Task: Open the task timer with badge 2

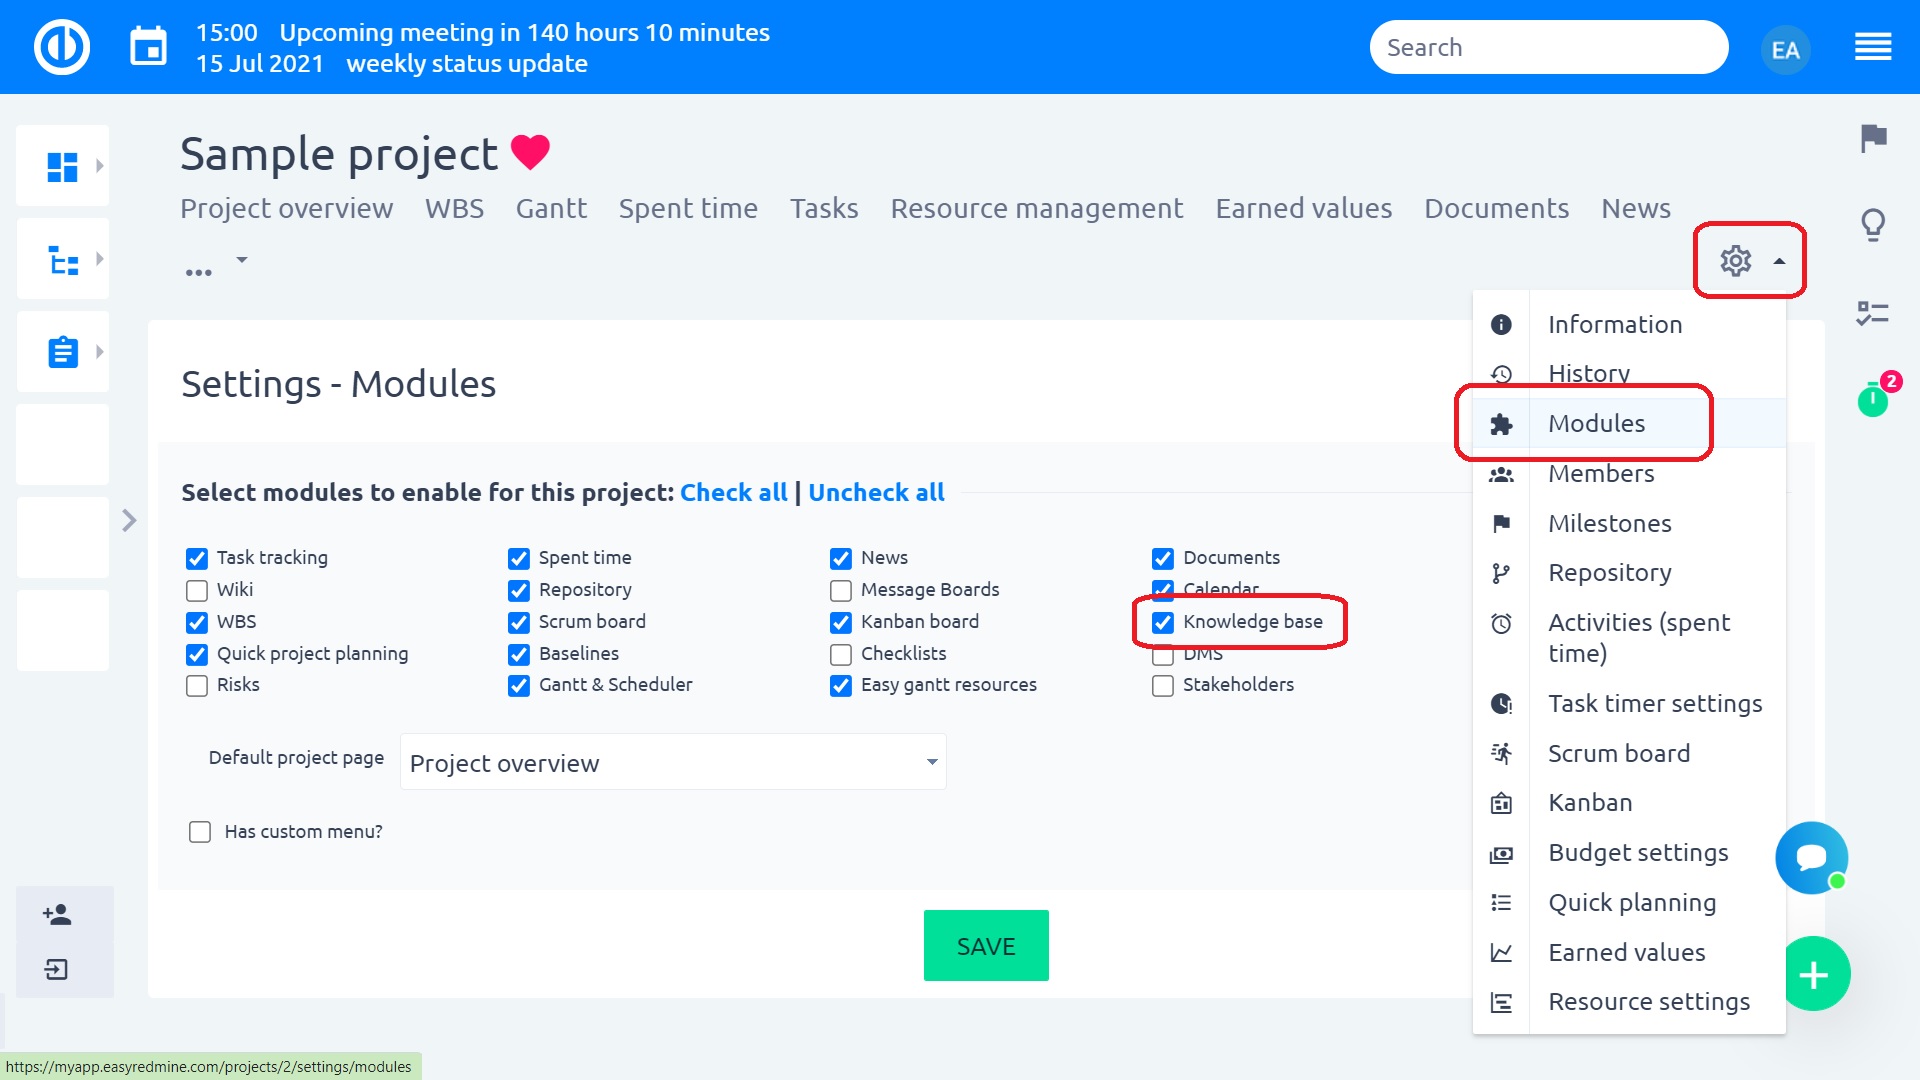Action: [1873, 400]
